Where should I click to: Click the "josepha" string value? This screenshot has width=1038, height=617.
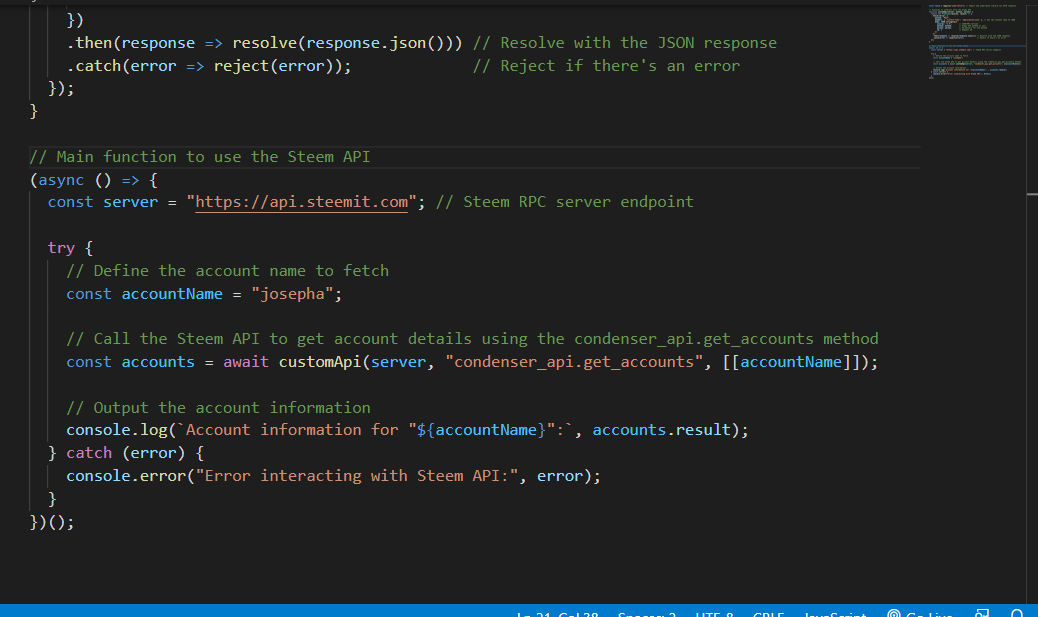(x=292, y=294)
